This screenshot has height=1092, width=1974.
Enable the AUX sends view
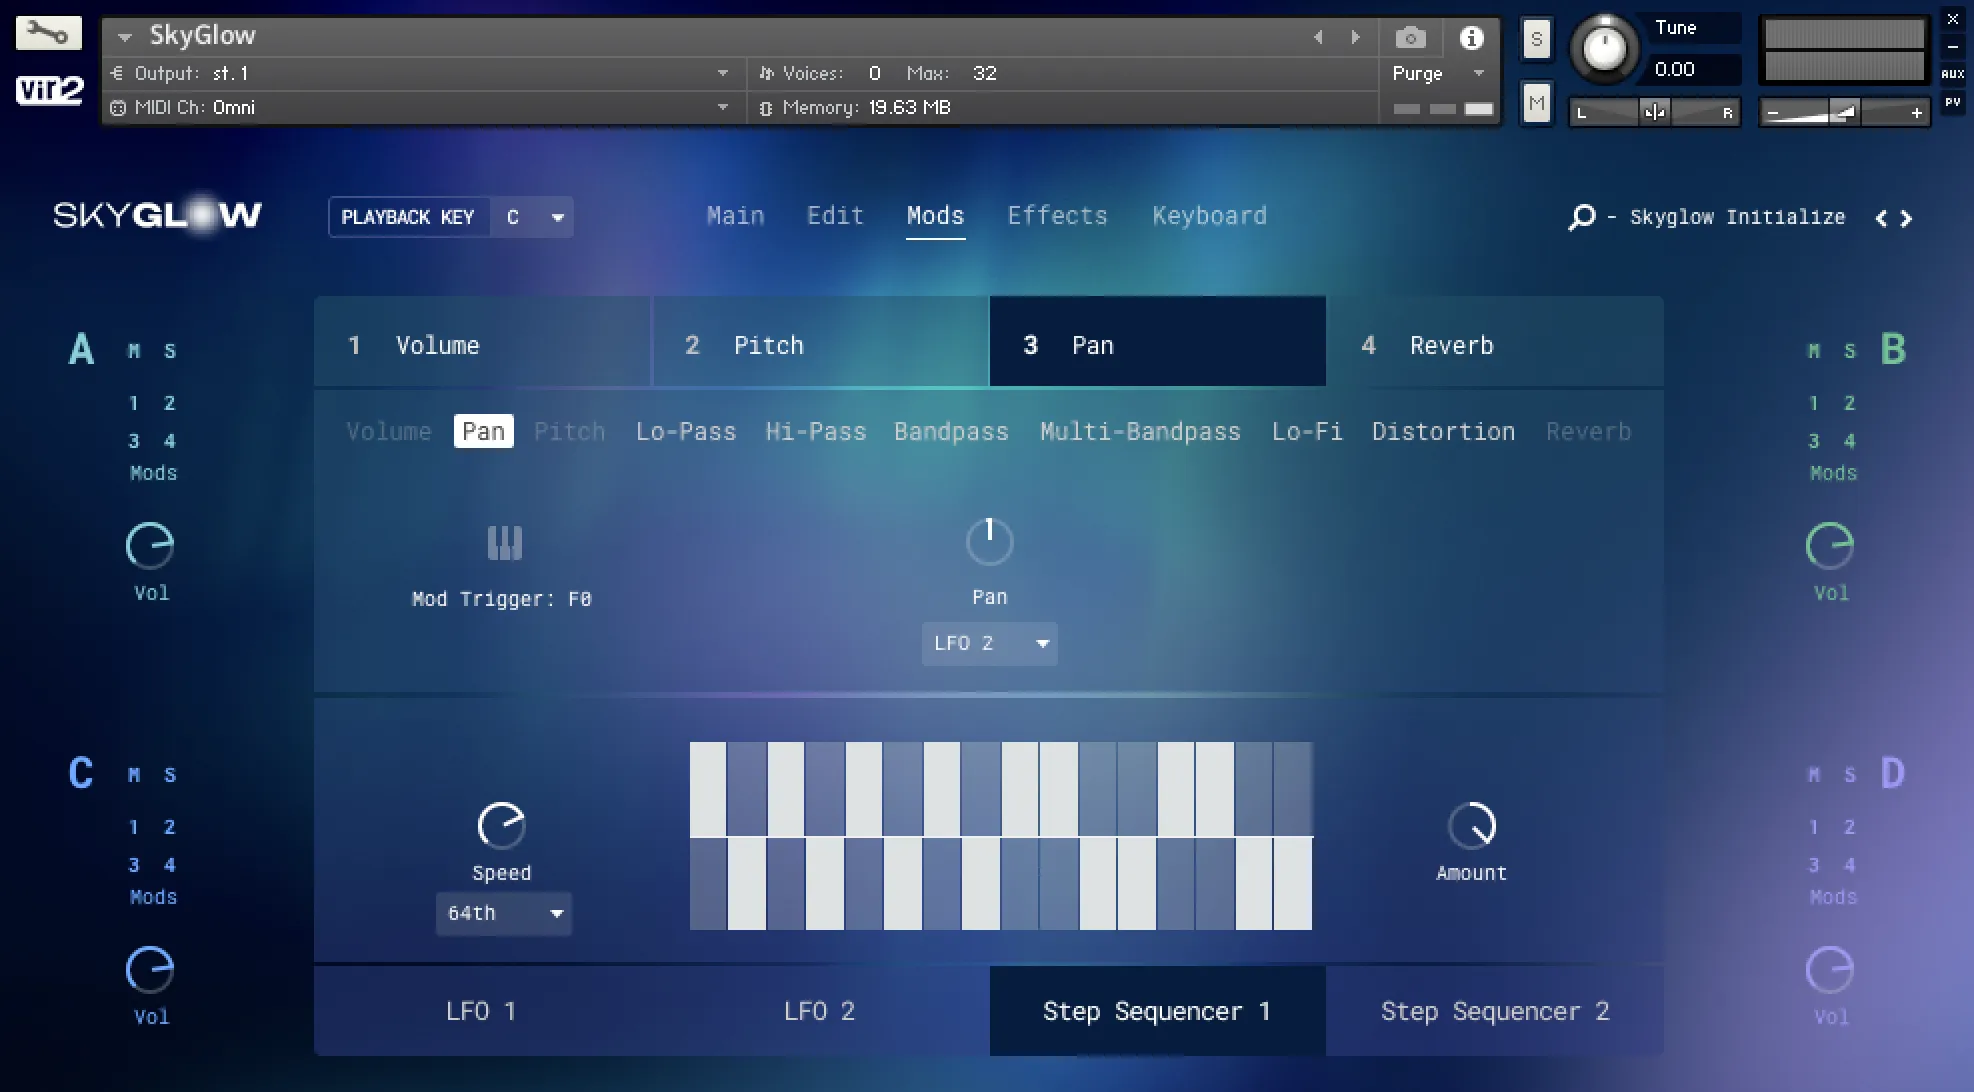coord(1951,72)
